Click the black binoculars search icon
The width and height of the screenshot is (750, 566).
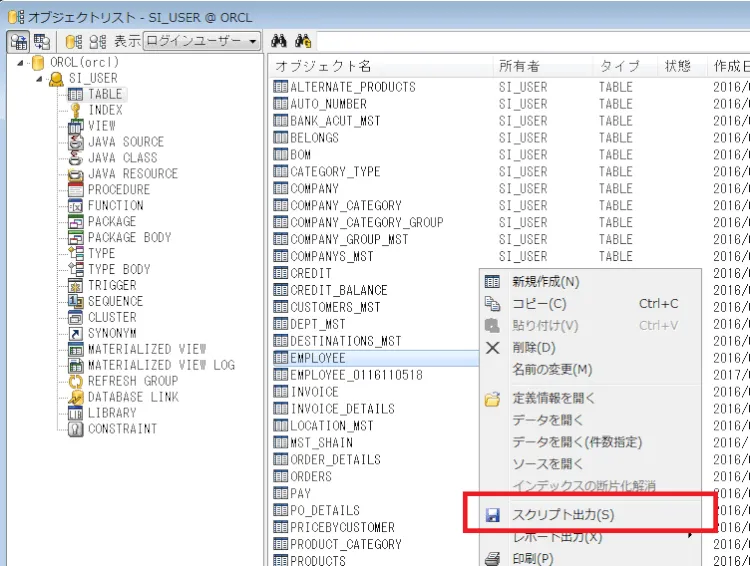coord(279,41)
